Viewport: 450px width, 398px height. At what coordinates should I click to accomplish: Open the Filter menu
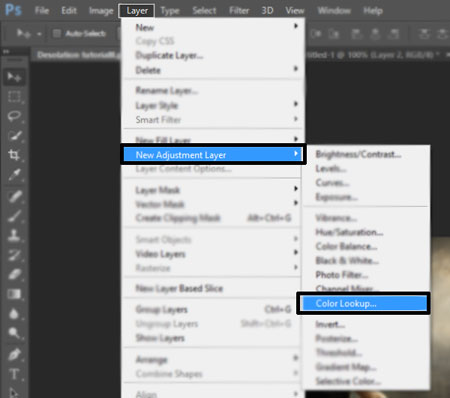pyautogui.click(x=239, y=11)
